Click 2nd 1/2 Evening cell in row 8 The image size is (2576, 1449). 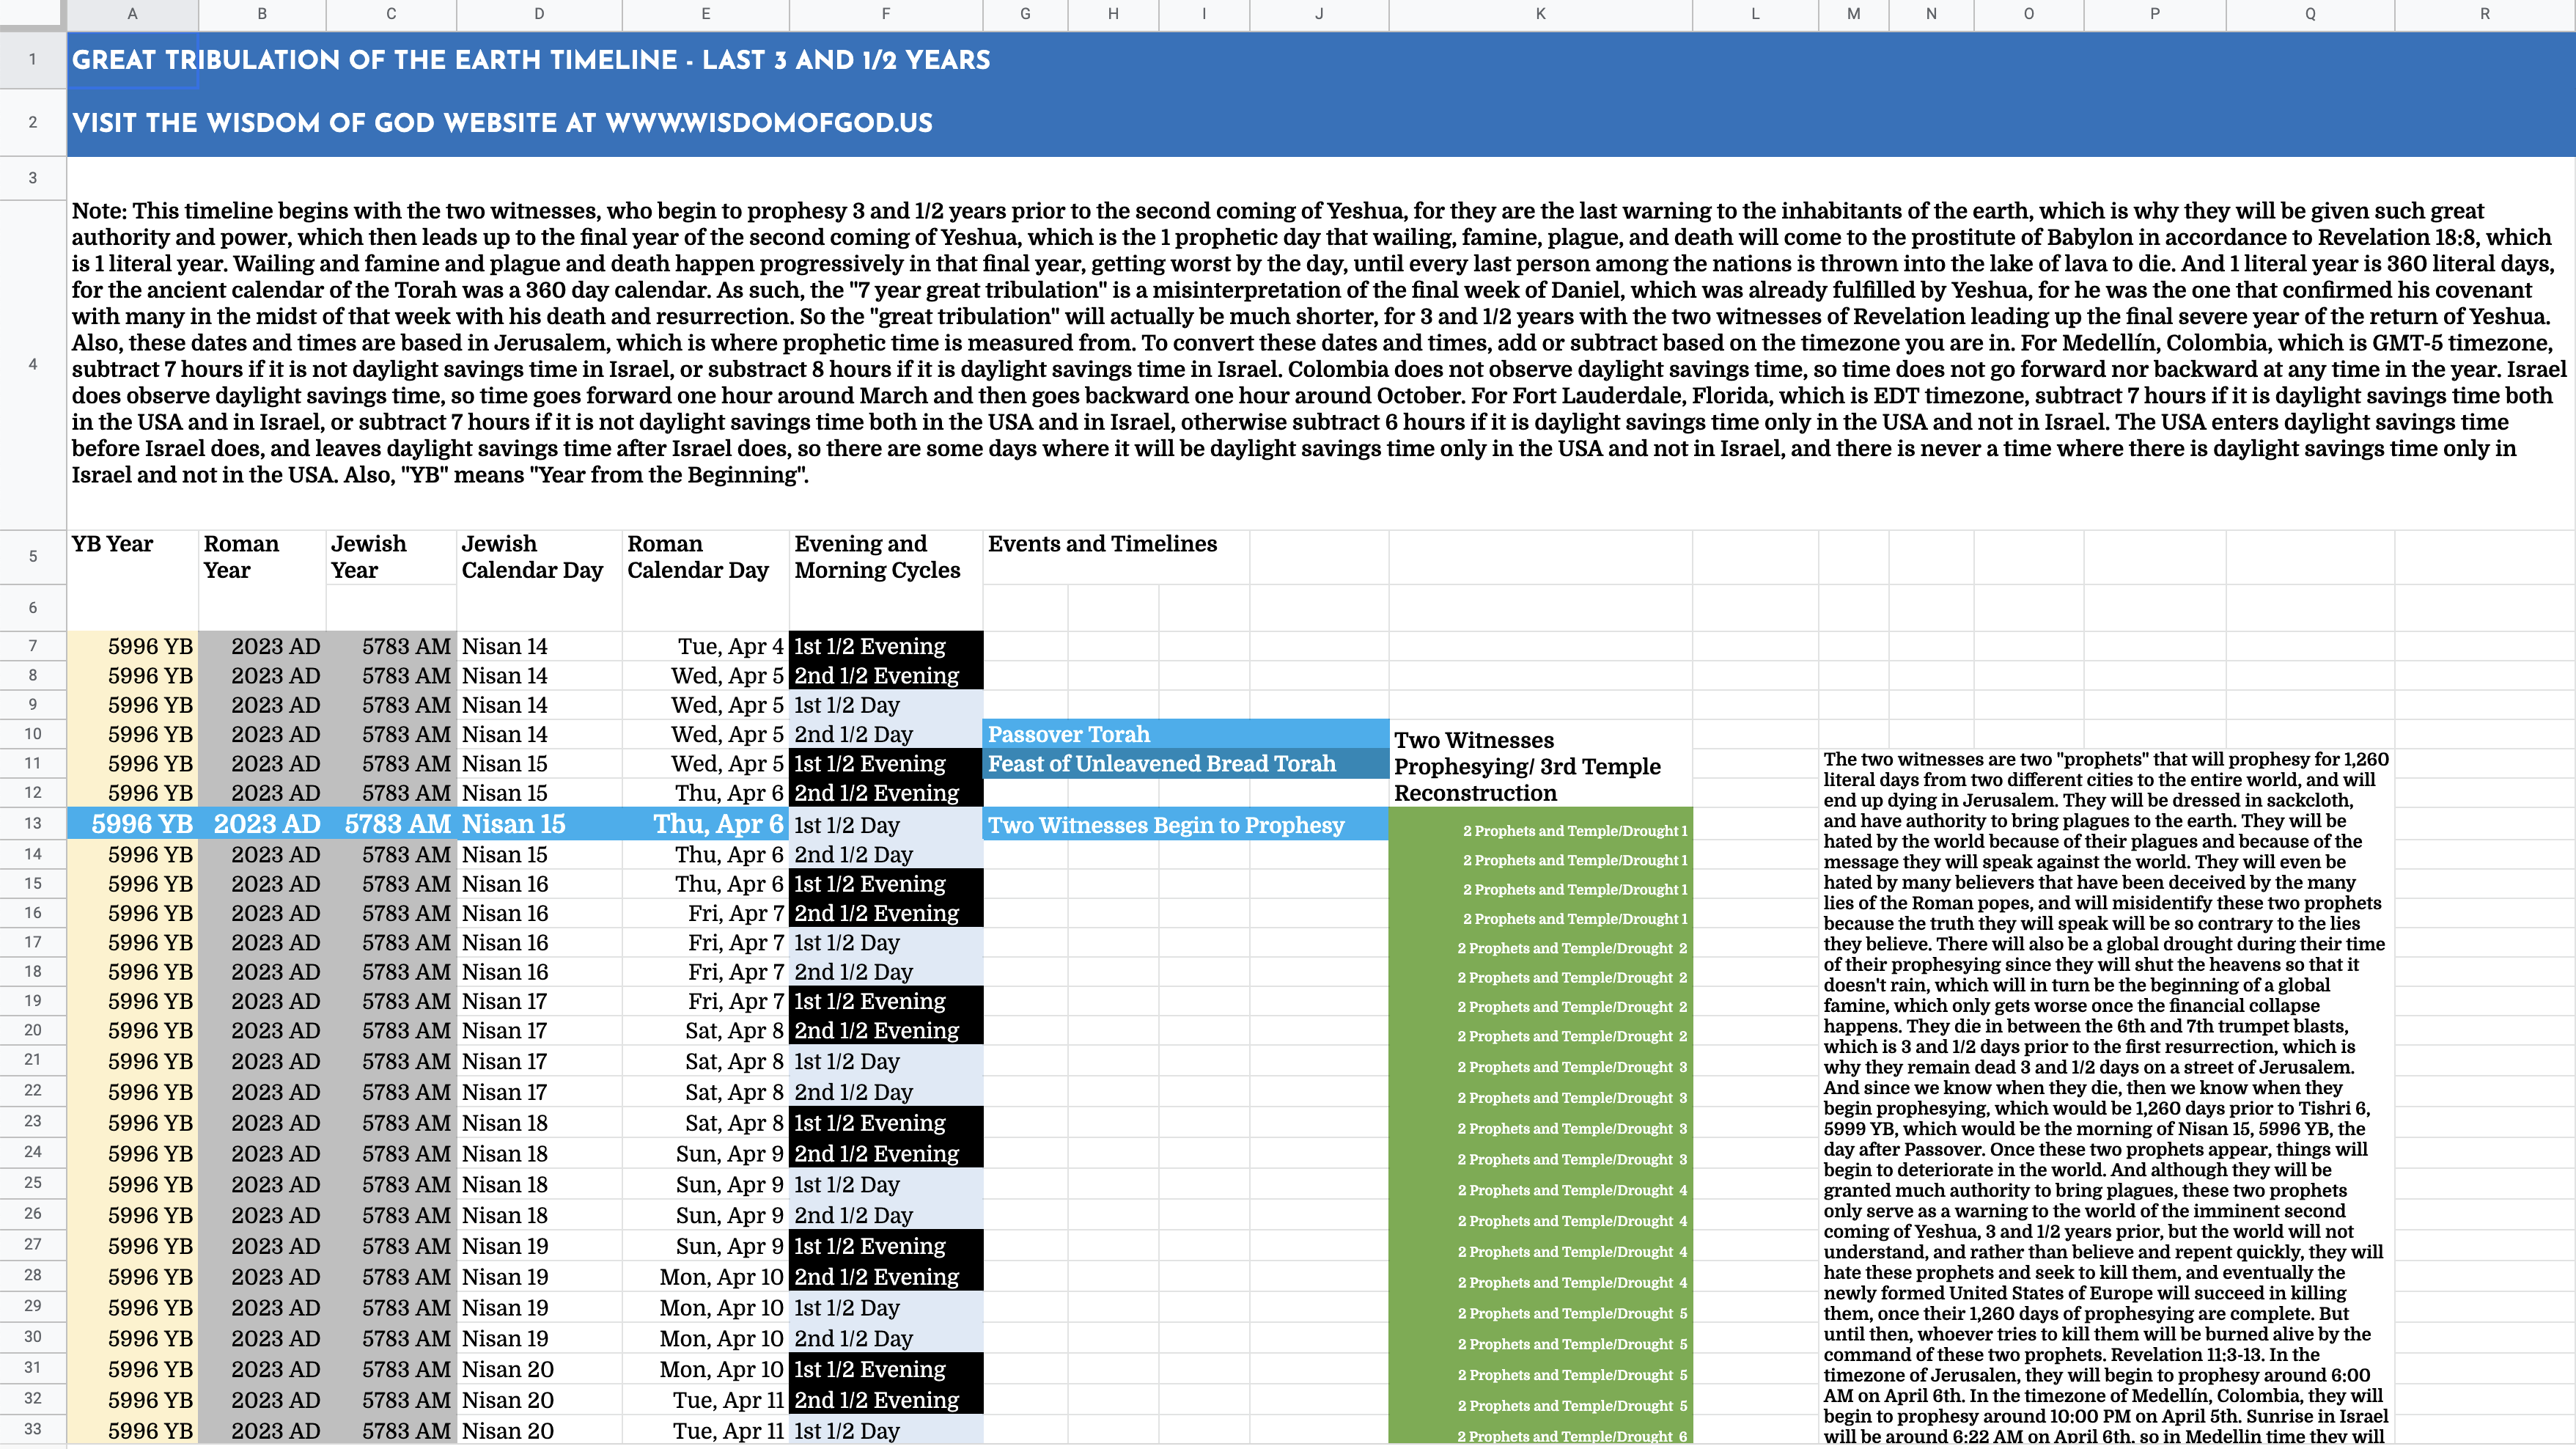(x=886, y=675)
